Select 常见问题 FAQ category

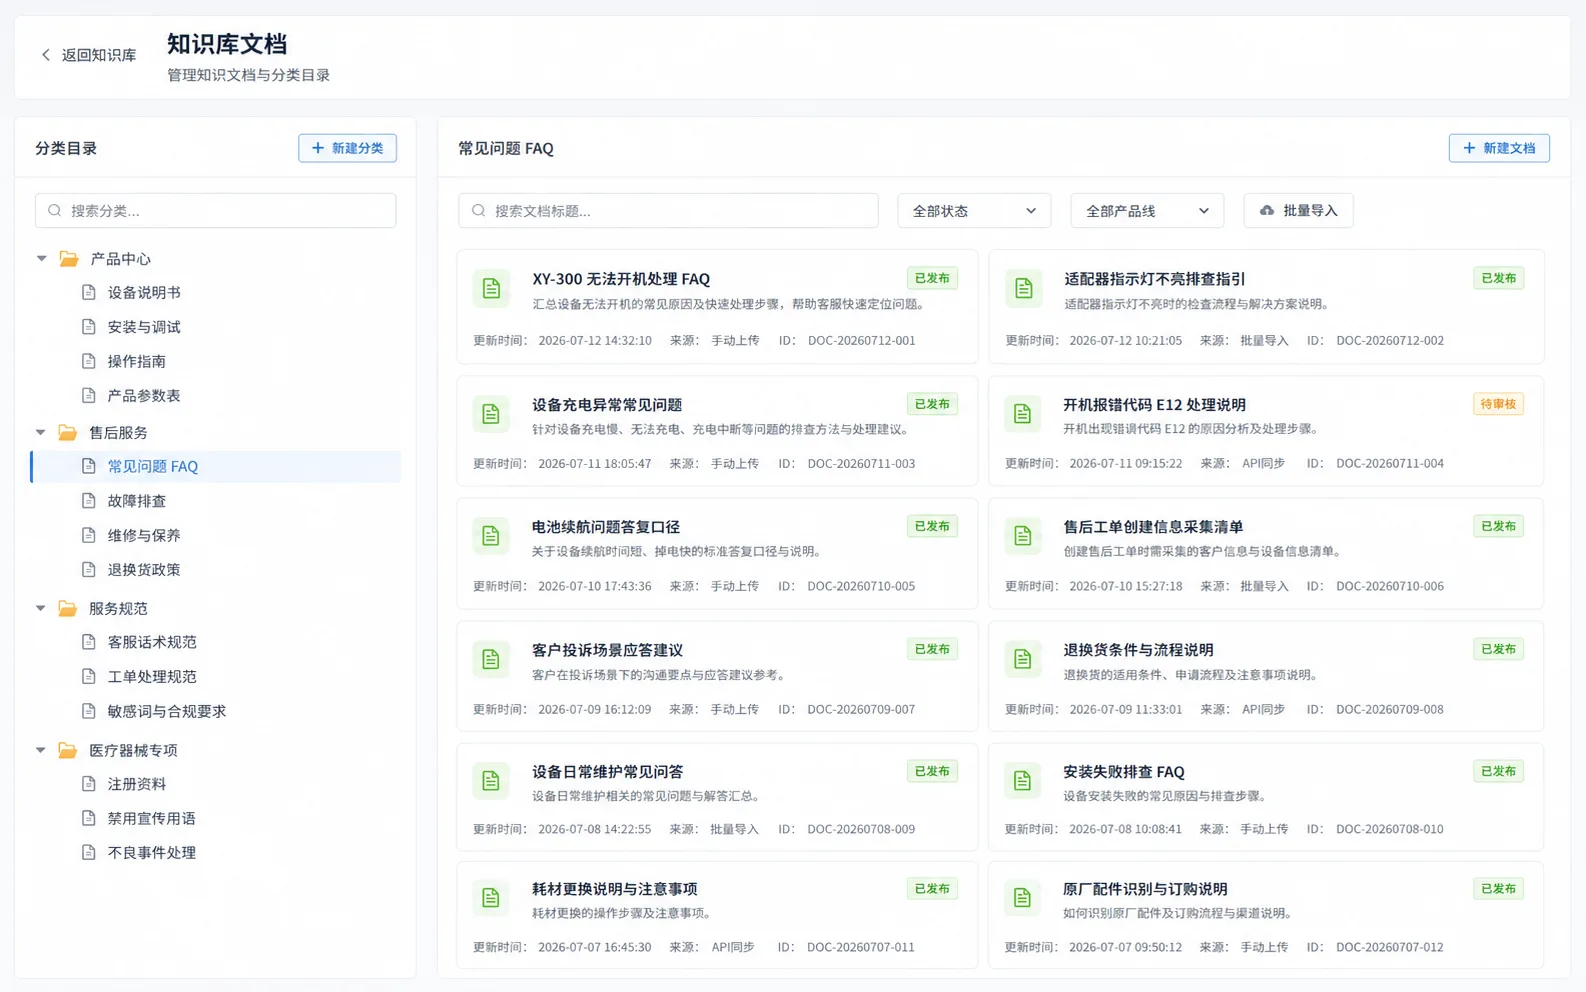(216, 466)
